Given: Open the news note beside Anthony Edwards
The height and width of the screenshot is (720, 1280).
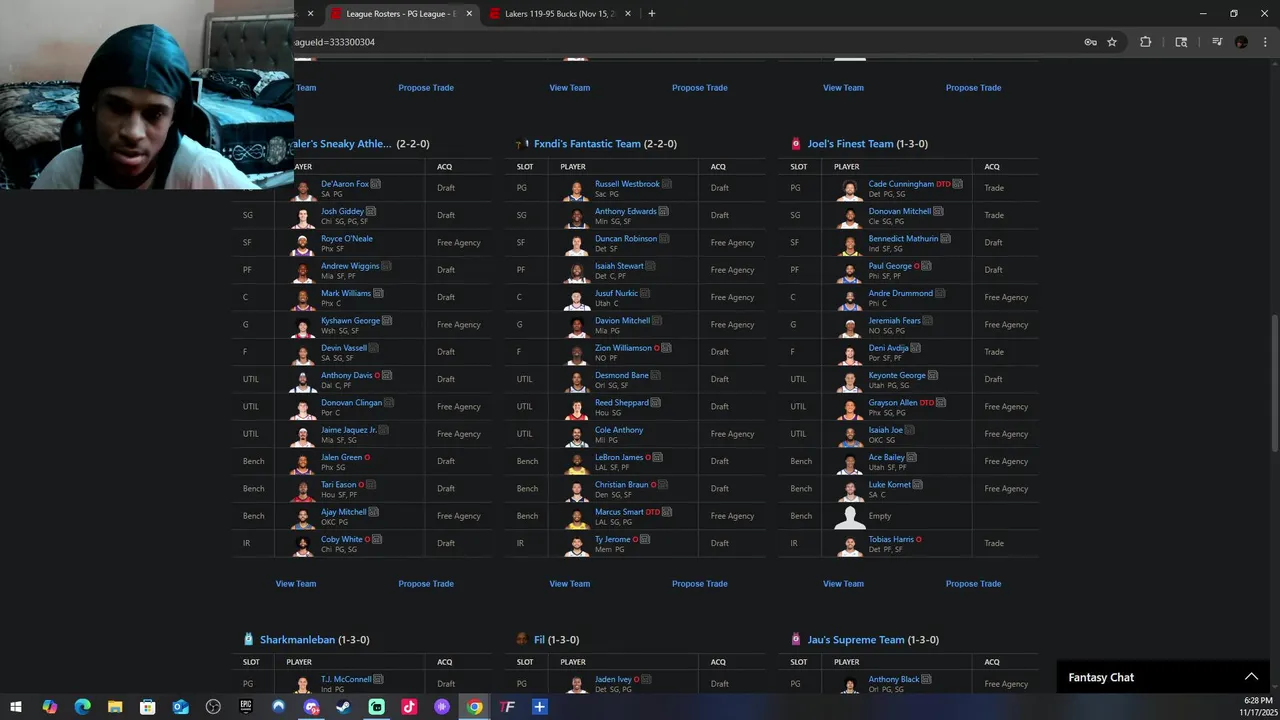Looking at the screenshot, I should tap(664, 211).
